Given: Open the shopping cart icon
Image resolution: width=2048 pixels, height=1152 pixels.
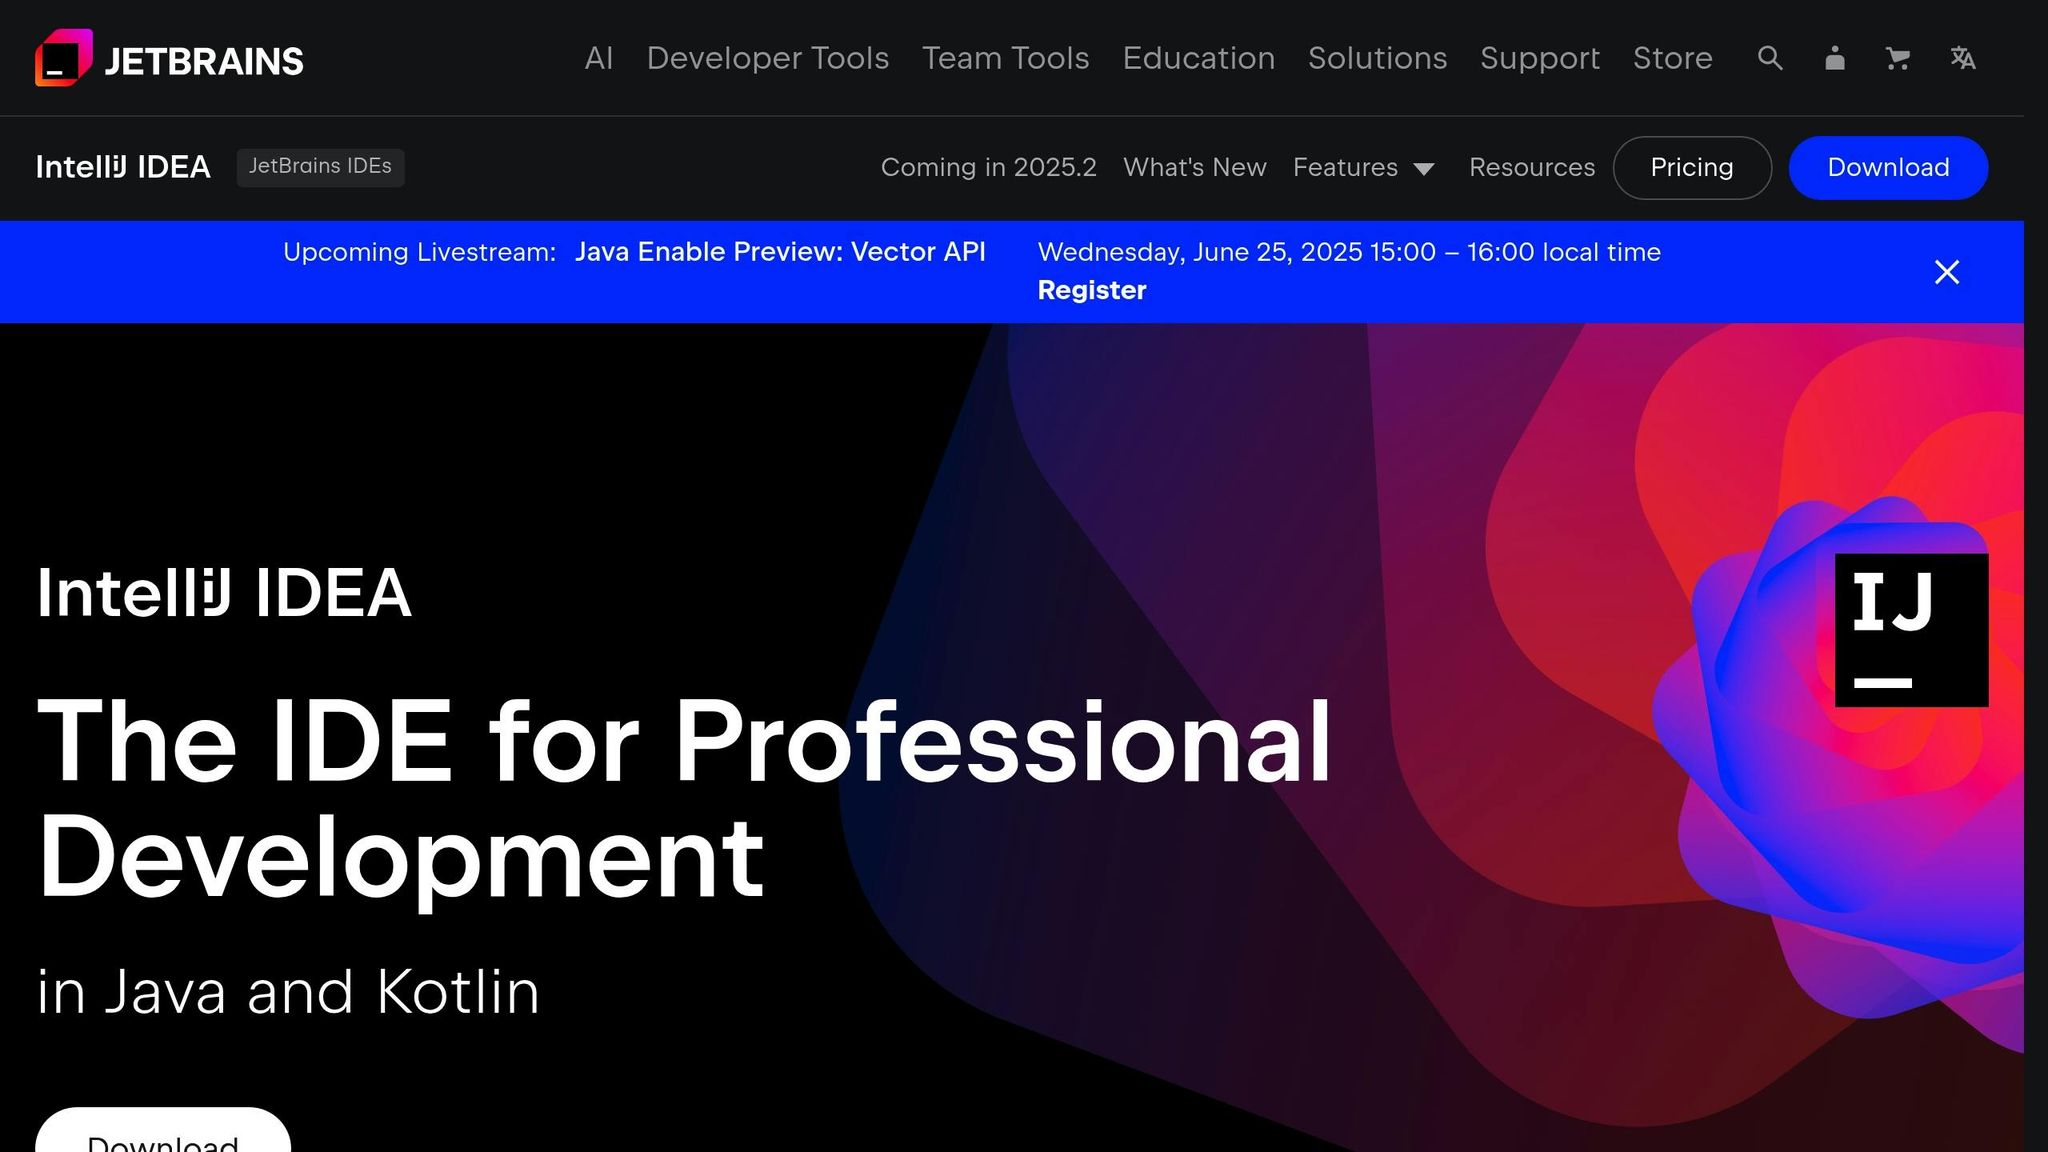Looking at the screenshot, I should tap(1898, 58).
